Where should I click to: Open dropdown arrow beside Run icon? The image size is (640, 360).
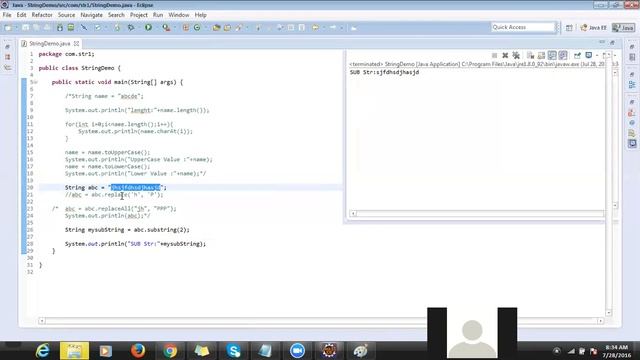coord(156,28)
